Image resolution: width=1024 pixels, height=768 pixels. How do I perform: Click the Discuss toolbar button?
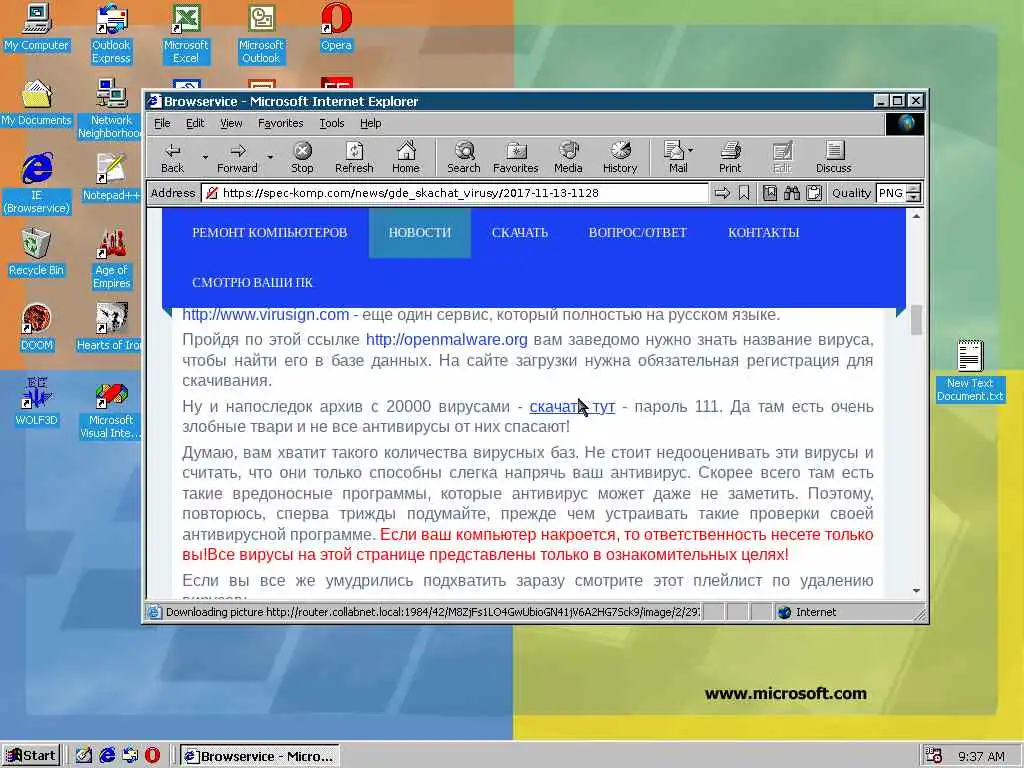point(833,157)
